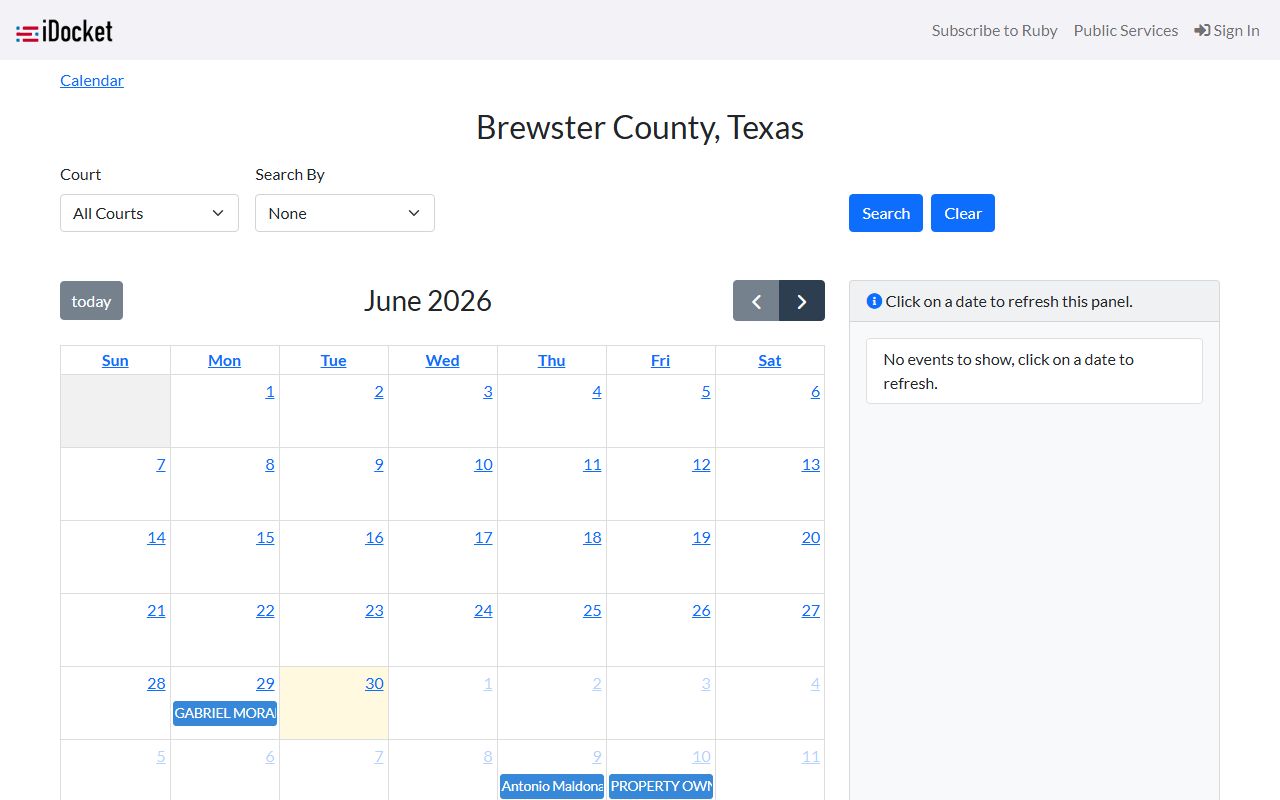Select July 11 in the greyed last row
Viewport: 1280px width, 800px height.
coord(810,756)
